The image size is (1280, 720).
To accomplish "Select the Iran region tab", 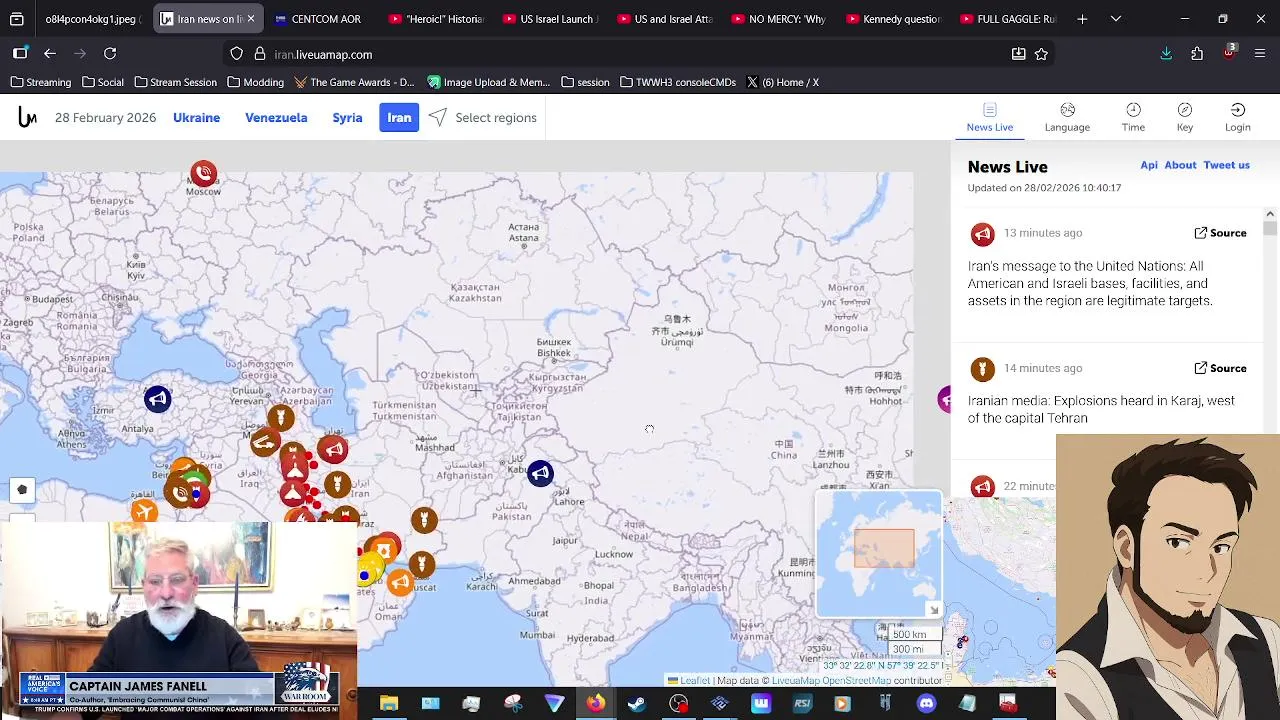I will tap(399, 118).
